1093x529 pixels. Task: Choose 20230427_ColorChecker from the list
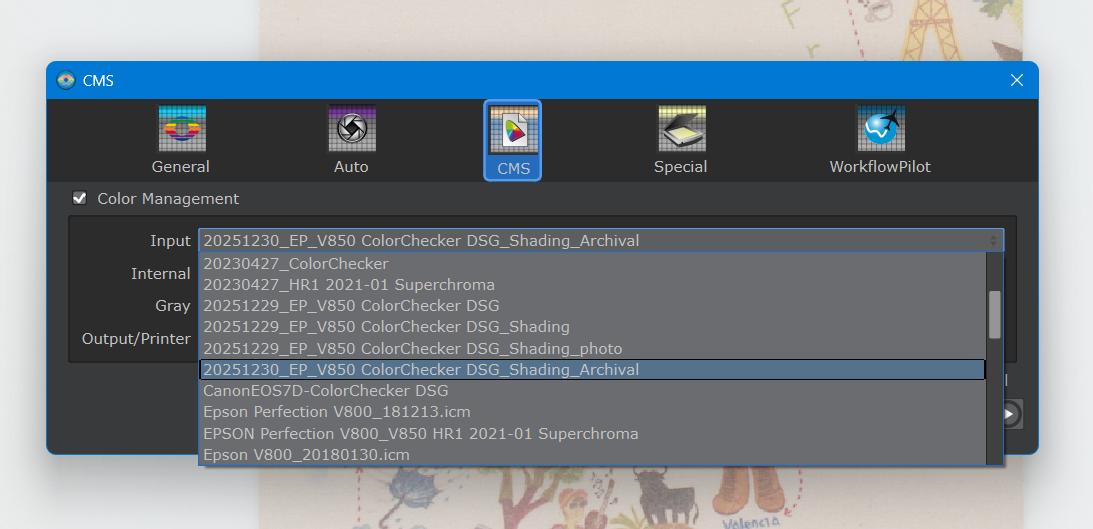[296, 264]
